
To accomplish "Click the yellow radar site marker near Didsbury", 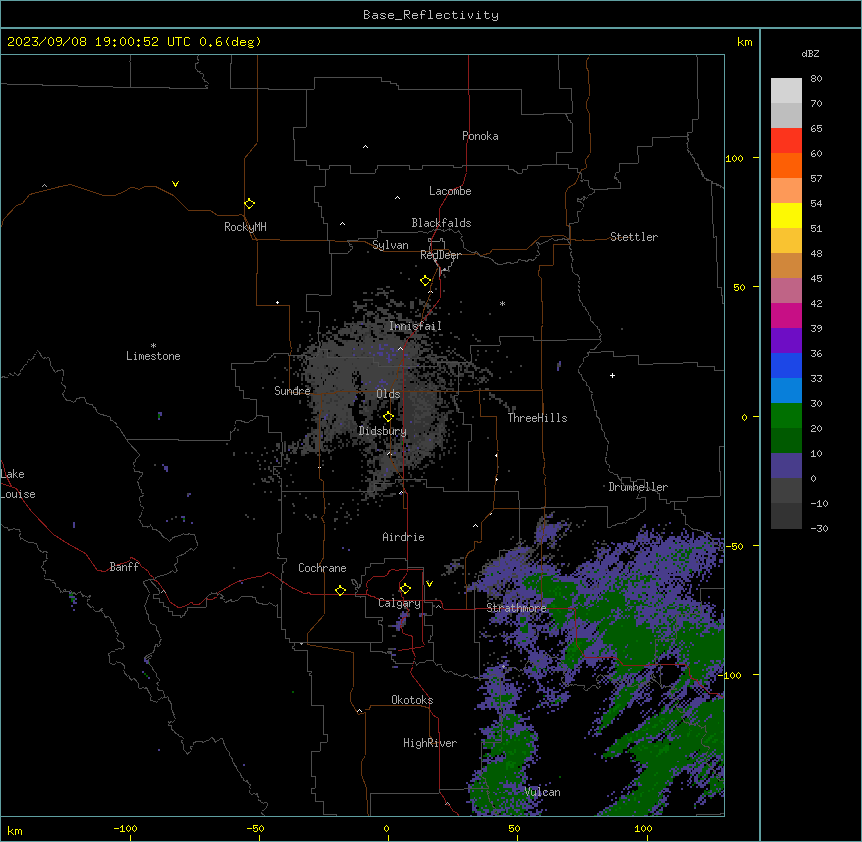I will (388, 417).
